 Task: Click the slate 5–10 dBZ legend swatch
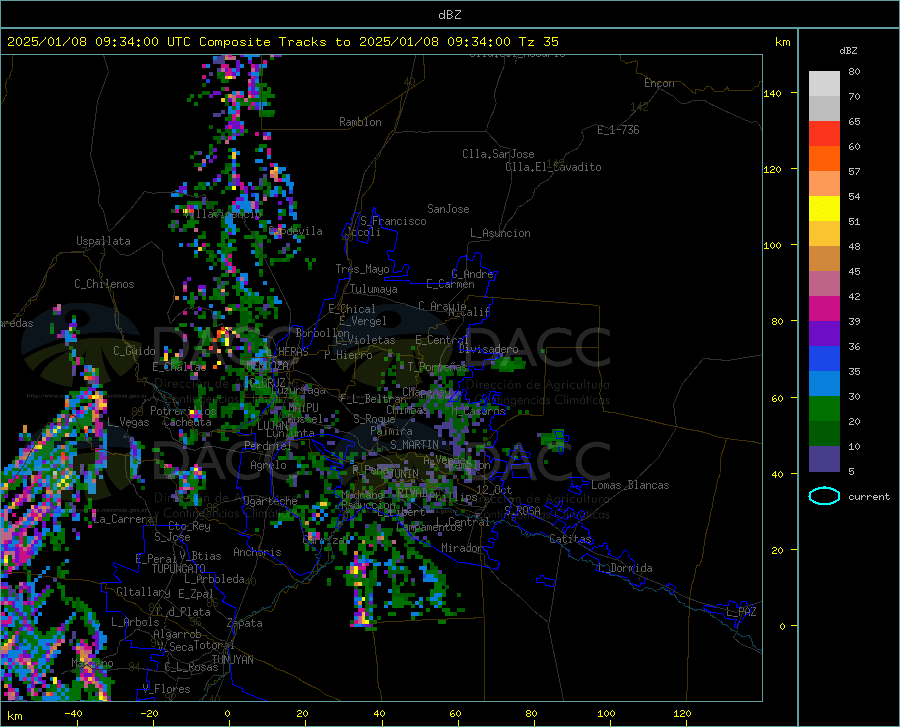coord(824,459)
